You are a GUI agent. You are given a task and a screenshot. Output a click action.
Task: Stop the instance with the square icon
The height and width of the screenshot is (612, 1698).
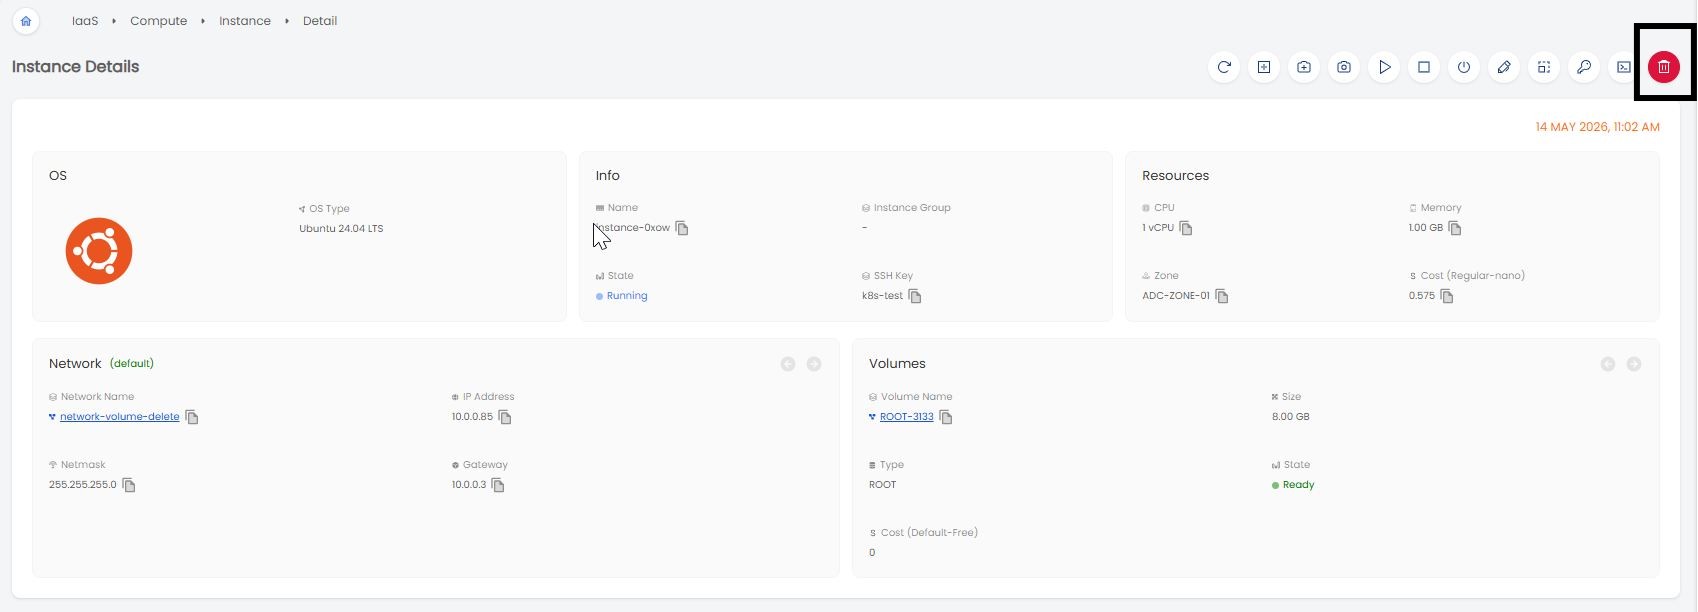(1424, 67)
